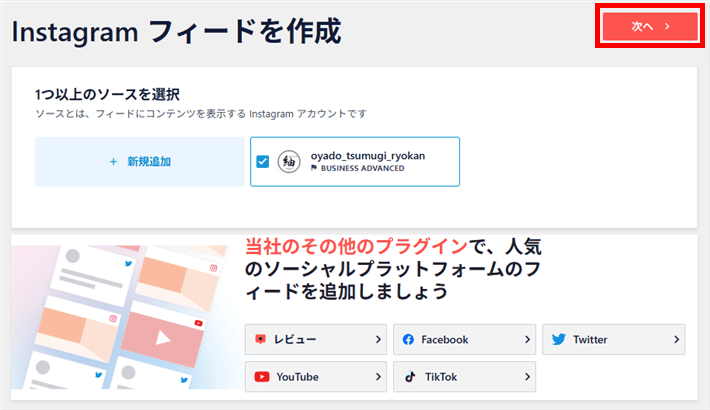Click the Facebook logo icon
The width and height of the screenshot is (710, 410).
[408, 339]
